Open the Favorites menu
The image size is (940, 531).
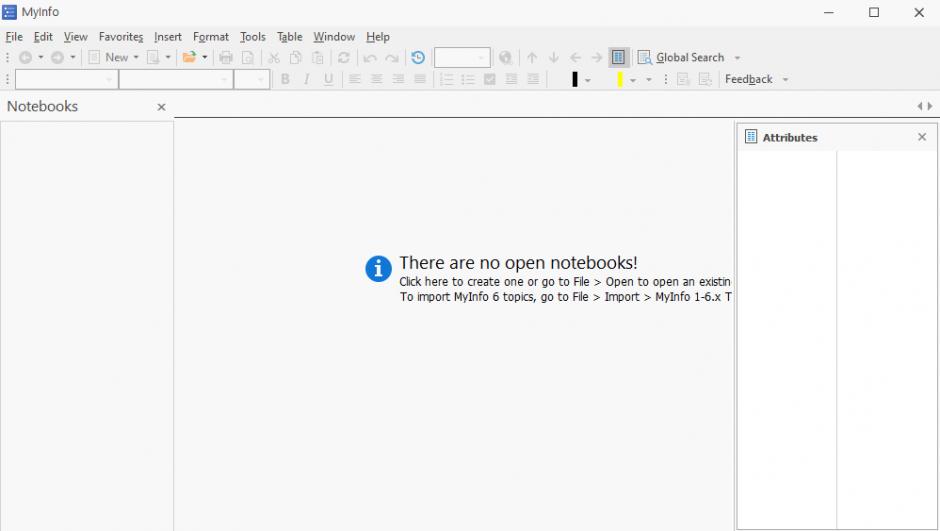click(121, 37)
